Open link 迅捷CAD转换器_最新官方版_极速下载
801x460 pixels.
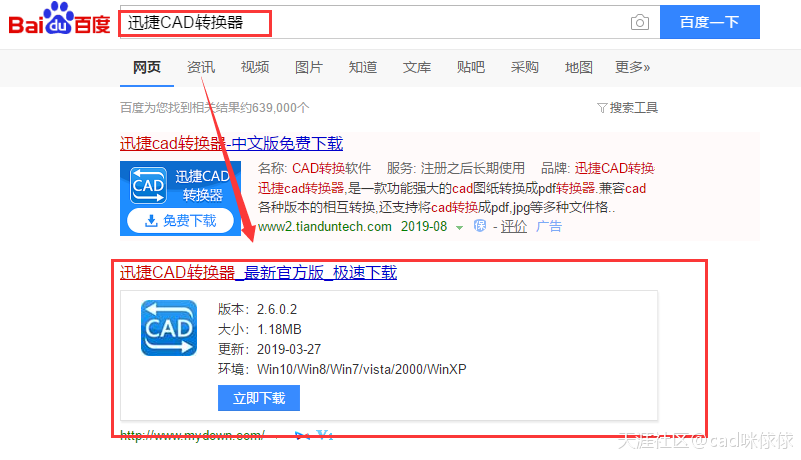(x=258, y=272)
